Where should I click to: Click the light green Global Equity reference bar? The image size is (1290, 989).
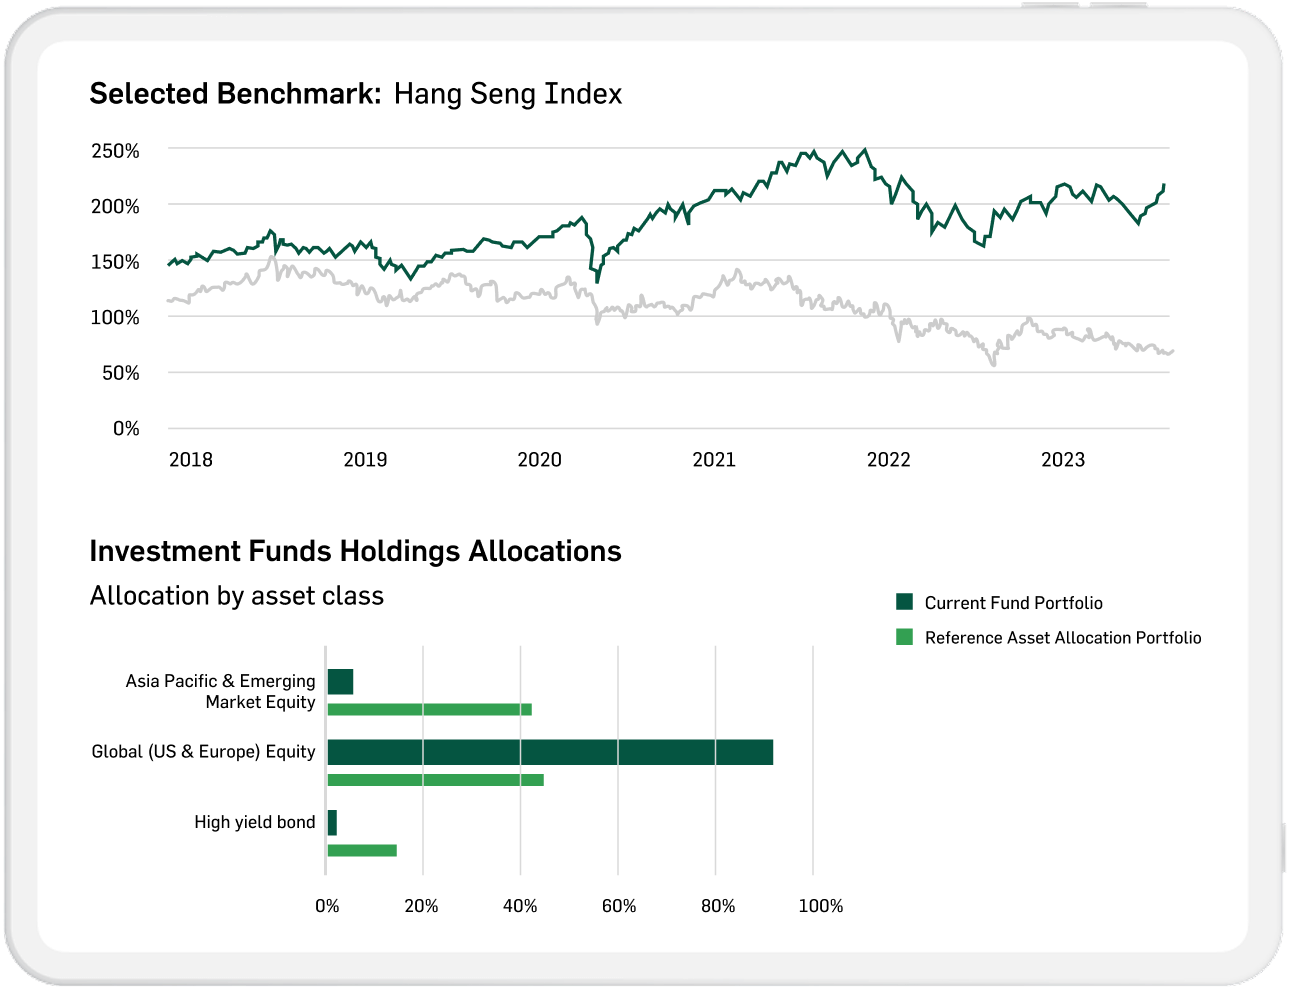click(435, 780)
